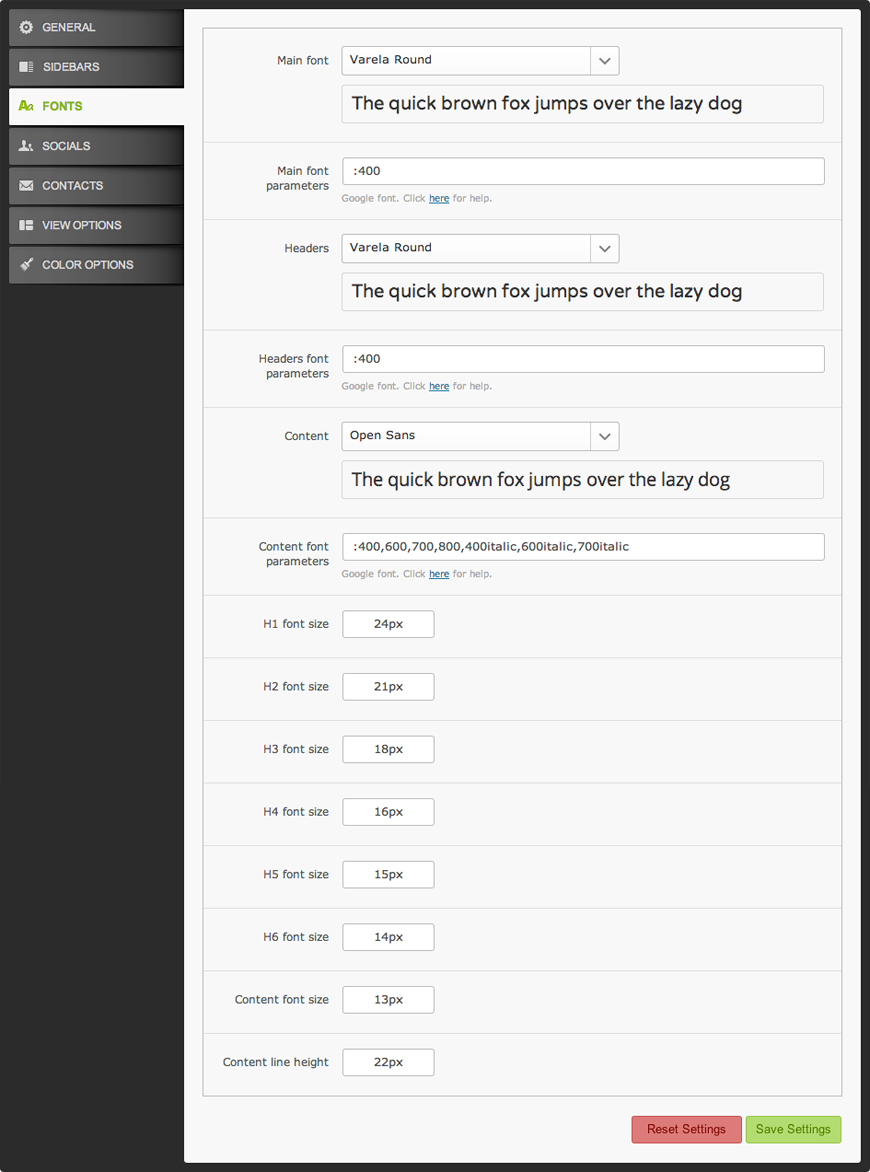This screenshot has height=1172, width=870.
Task: Open the Content font dropdown showing Open Sans
Action: pos(604,436)
